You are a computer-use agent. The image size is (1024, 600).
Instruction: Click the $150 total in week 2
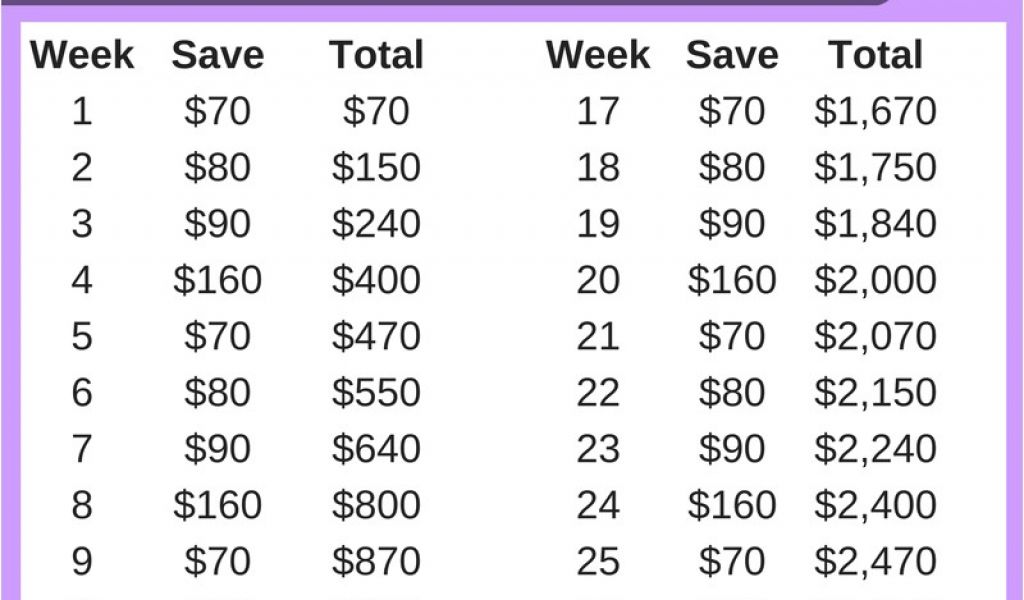(x=376, y=167)
